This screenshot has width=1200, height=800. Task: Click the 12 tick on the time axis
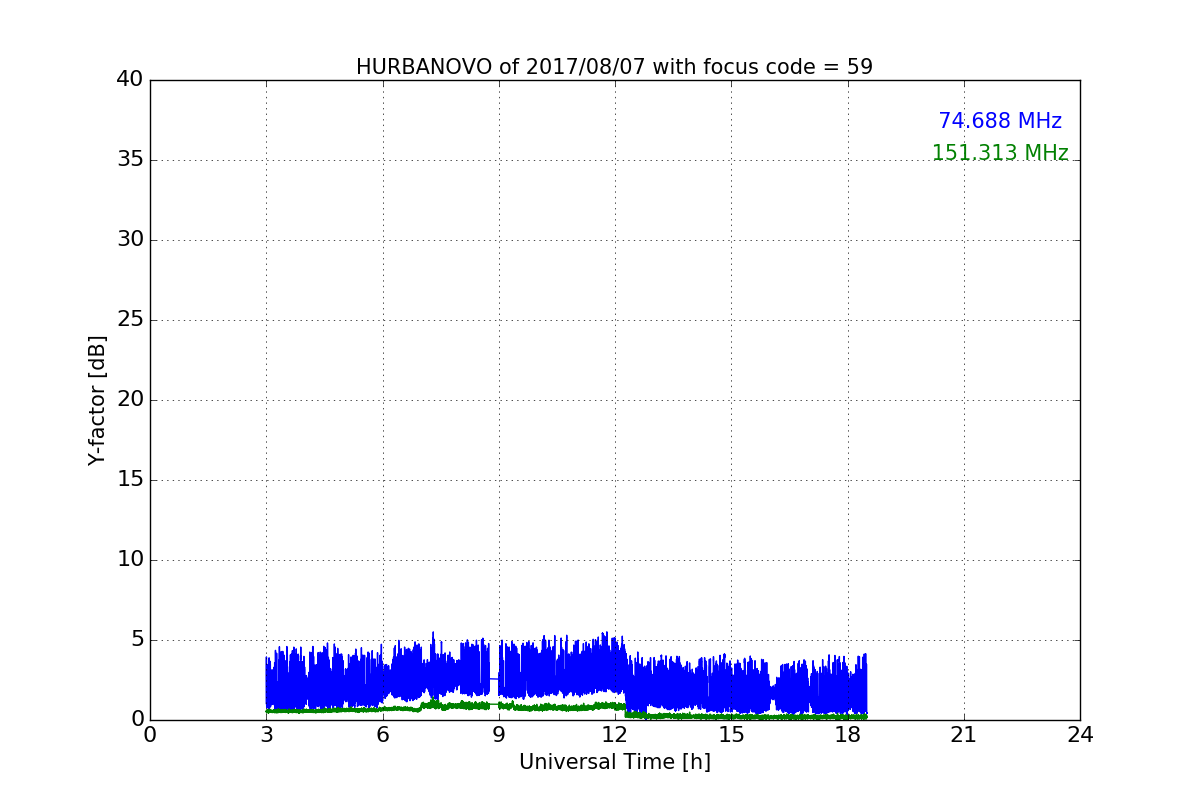pos(615,735)
